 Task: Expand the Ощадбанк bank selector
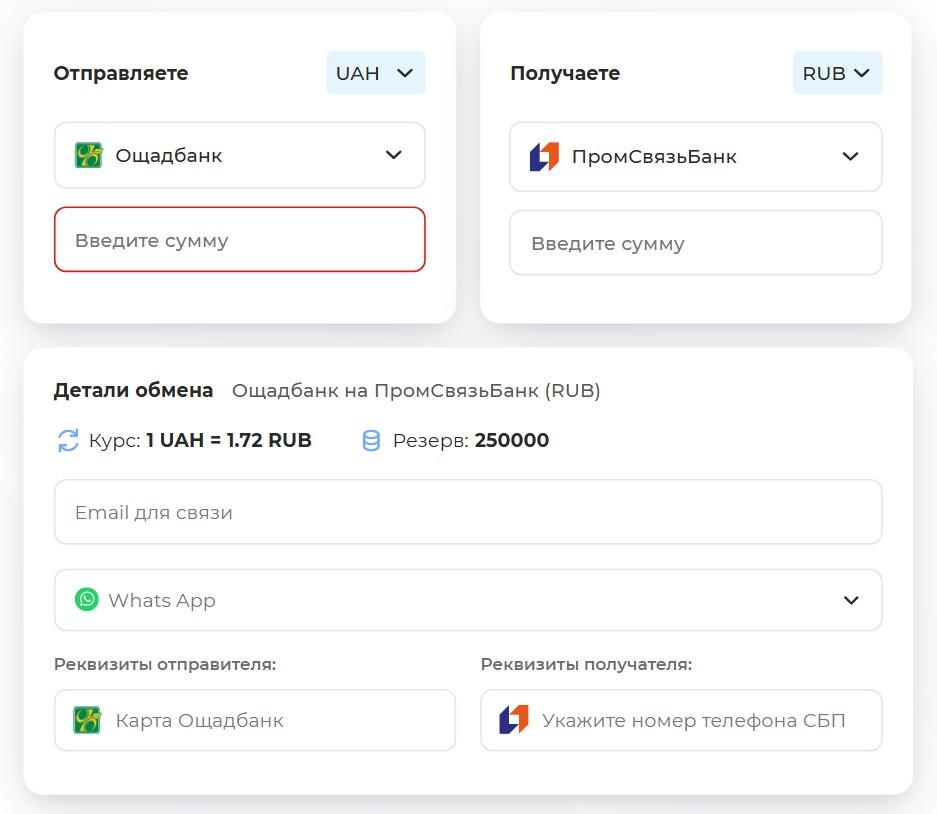(x=240, y=155)
